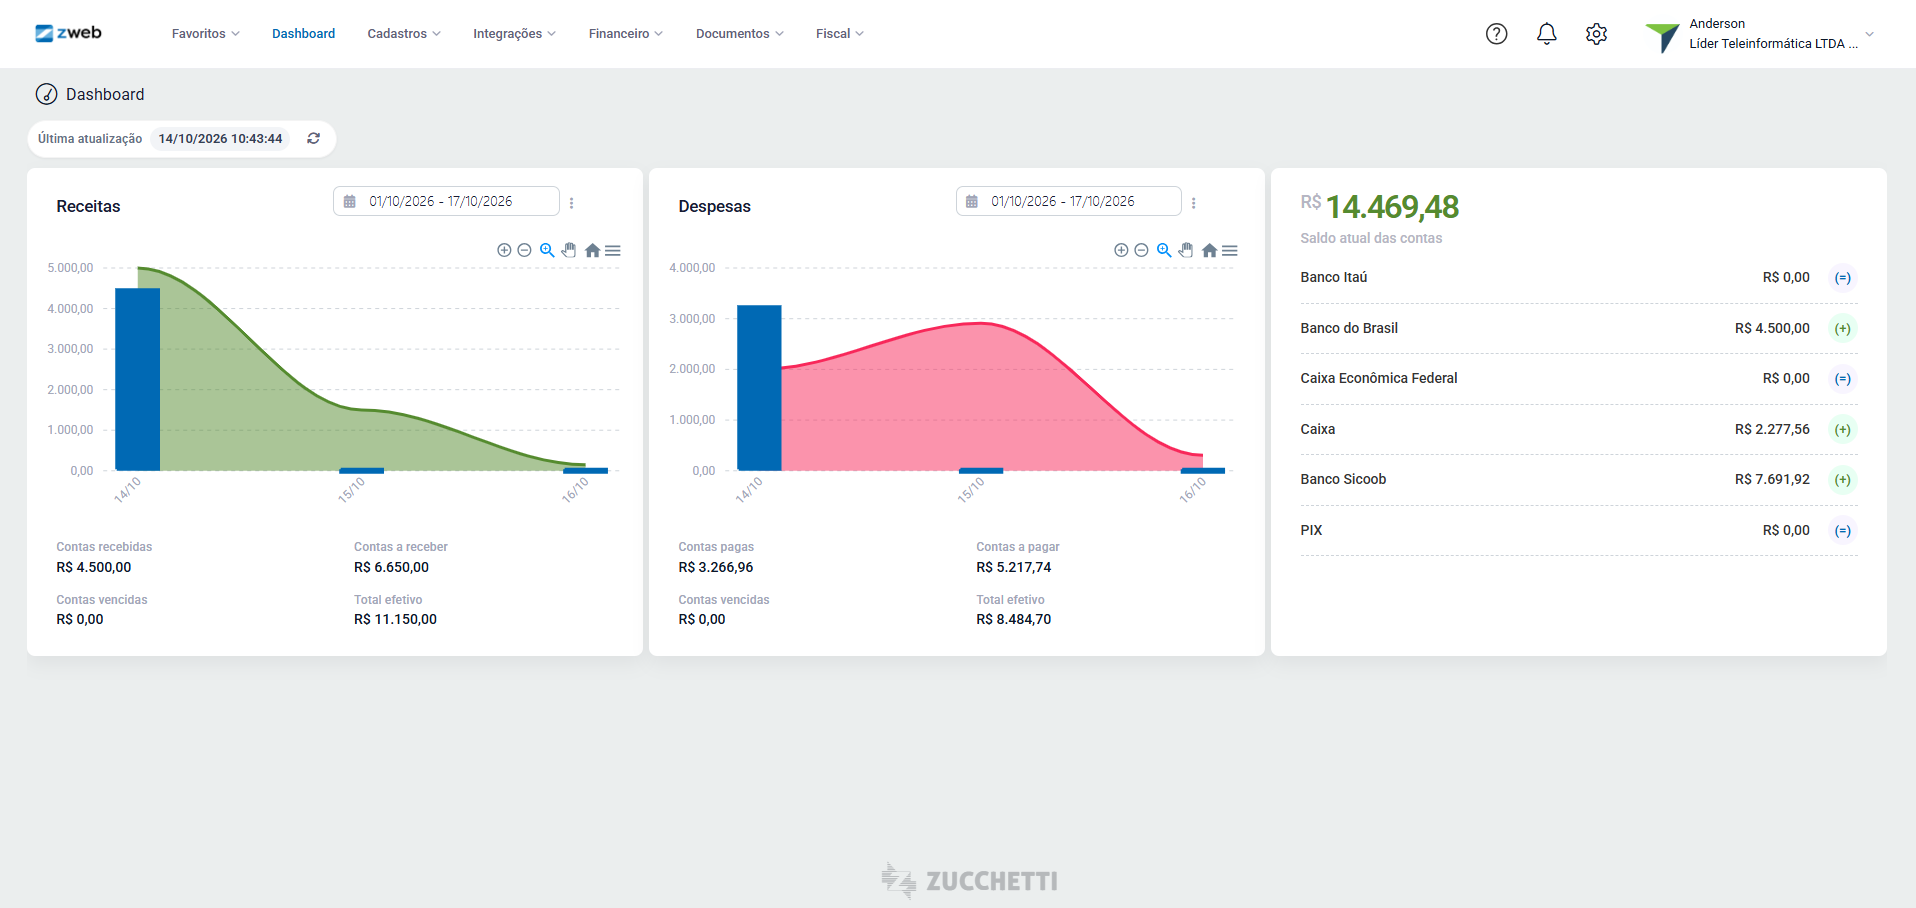Image resolution: width=1916 pixels, height=908 pixels.
Task: Open the Despesas chart hamburger menu
Action: tap(1230, 250)
